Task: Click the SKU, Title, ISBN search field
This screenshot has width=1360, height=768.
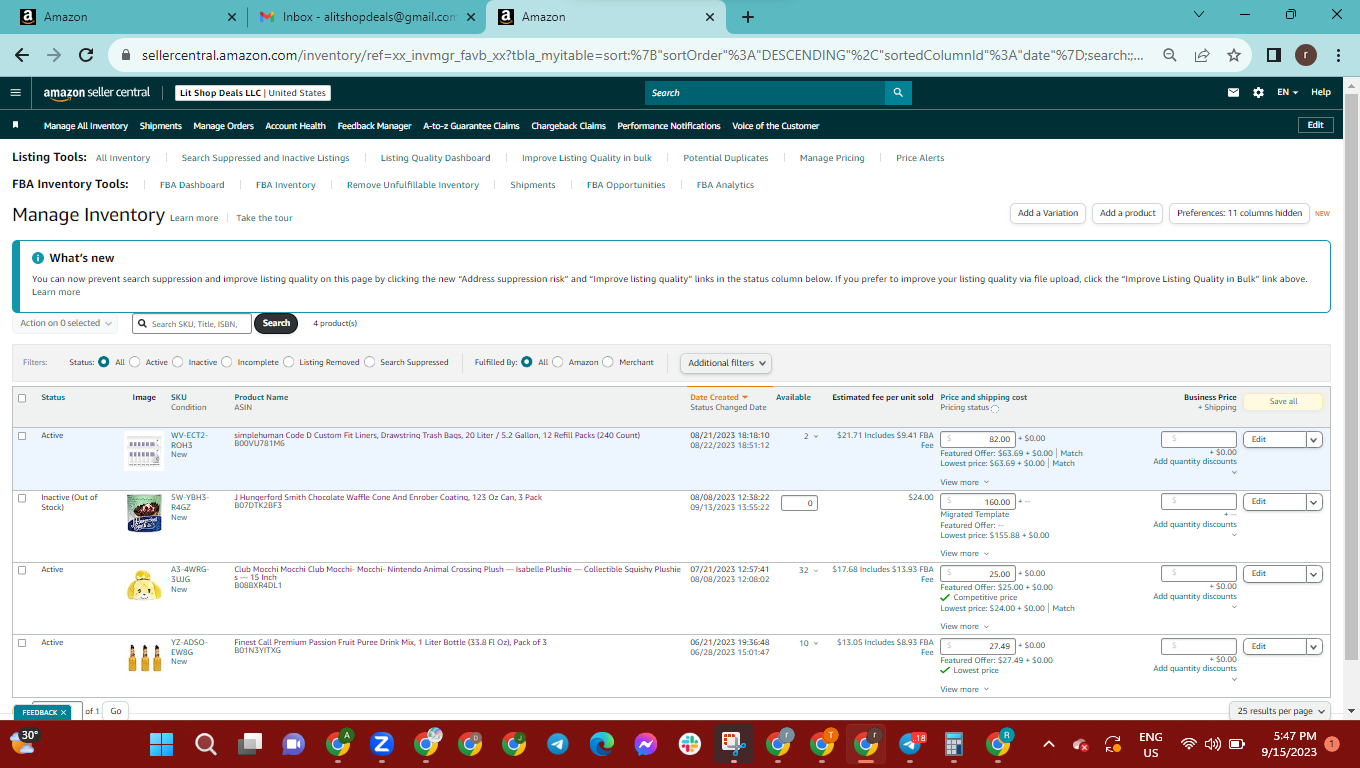Action: pos(192,323)
